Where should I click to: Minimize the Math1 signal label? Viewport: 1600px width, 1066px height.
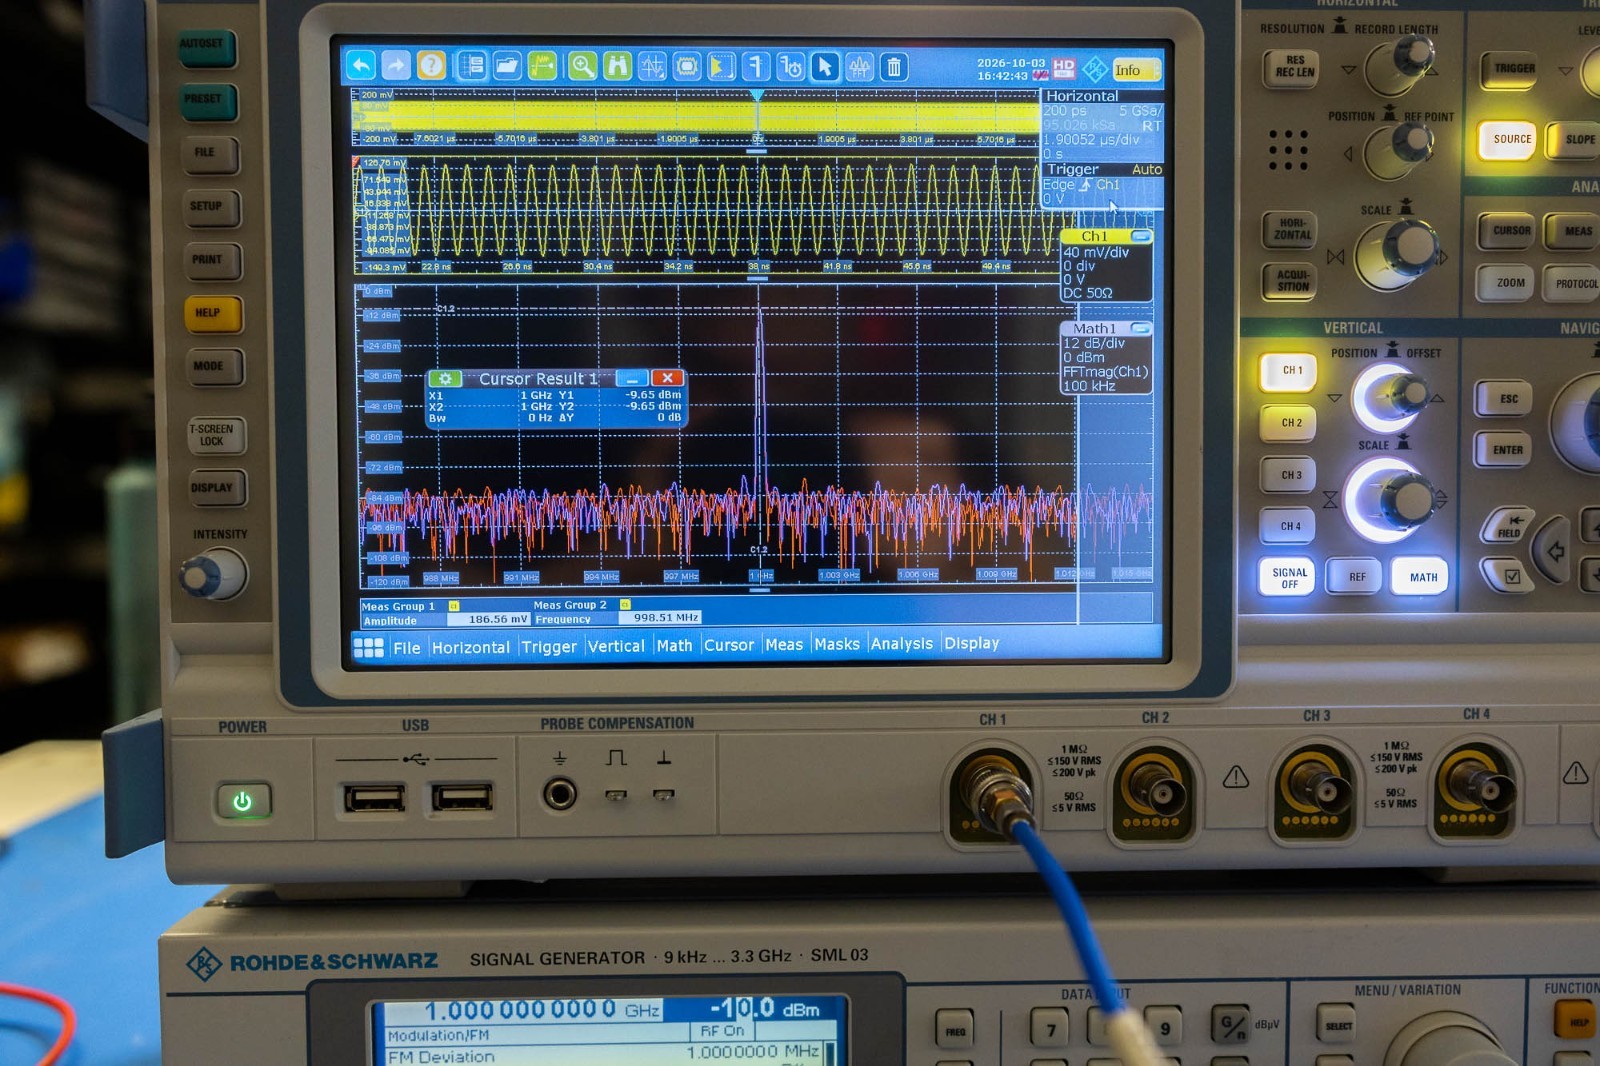click(1140, 328)
